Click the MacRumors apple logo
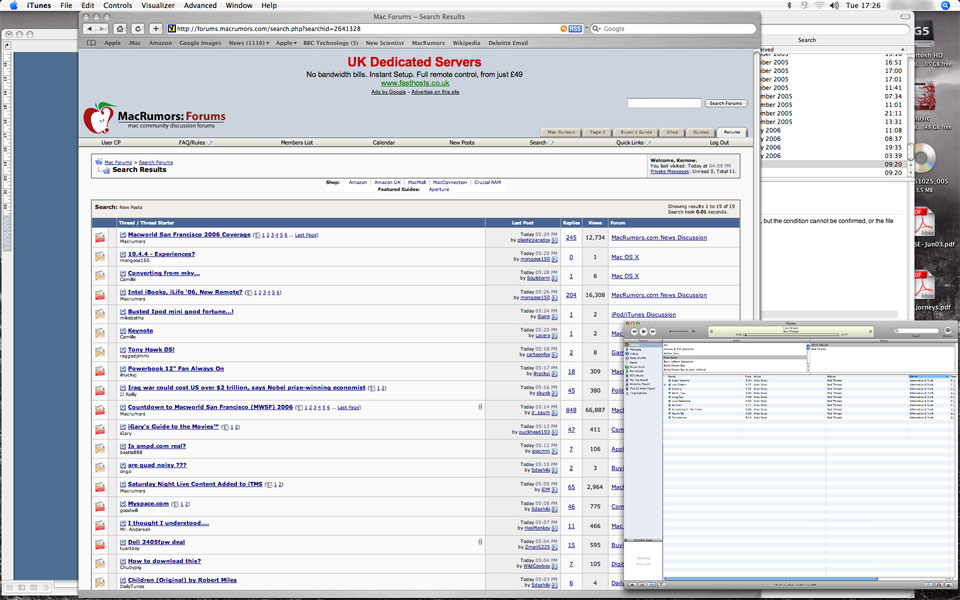960x600 pixels. click(99, 118)
